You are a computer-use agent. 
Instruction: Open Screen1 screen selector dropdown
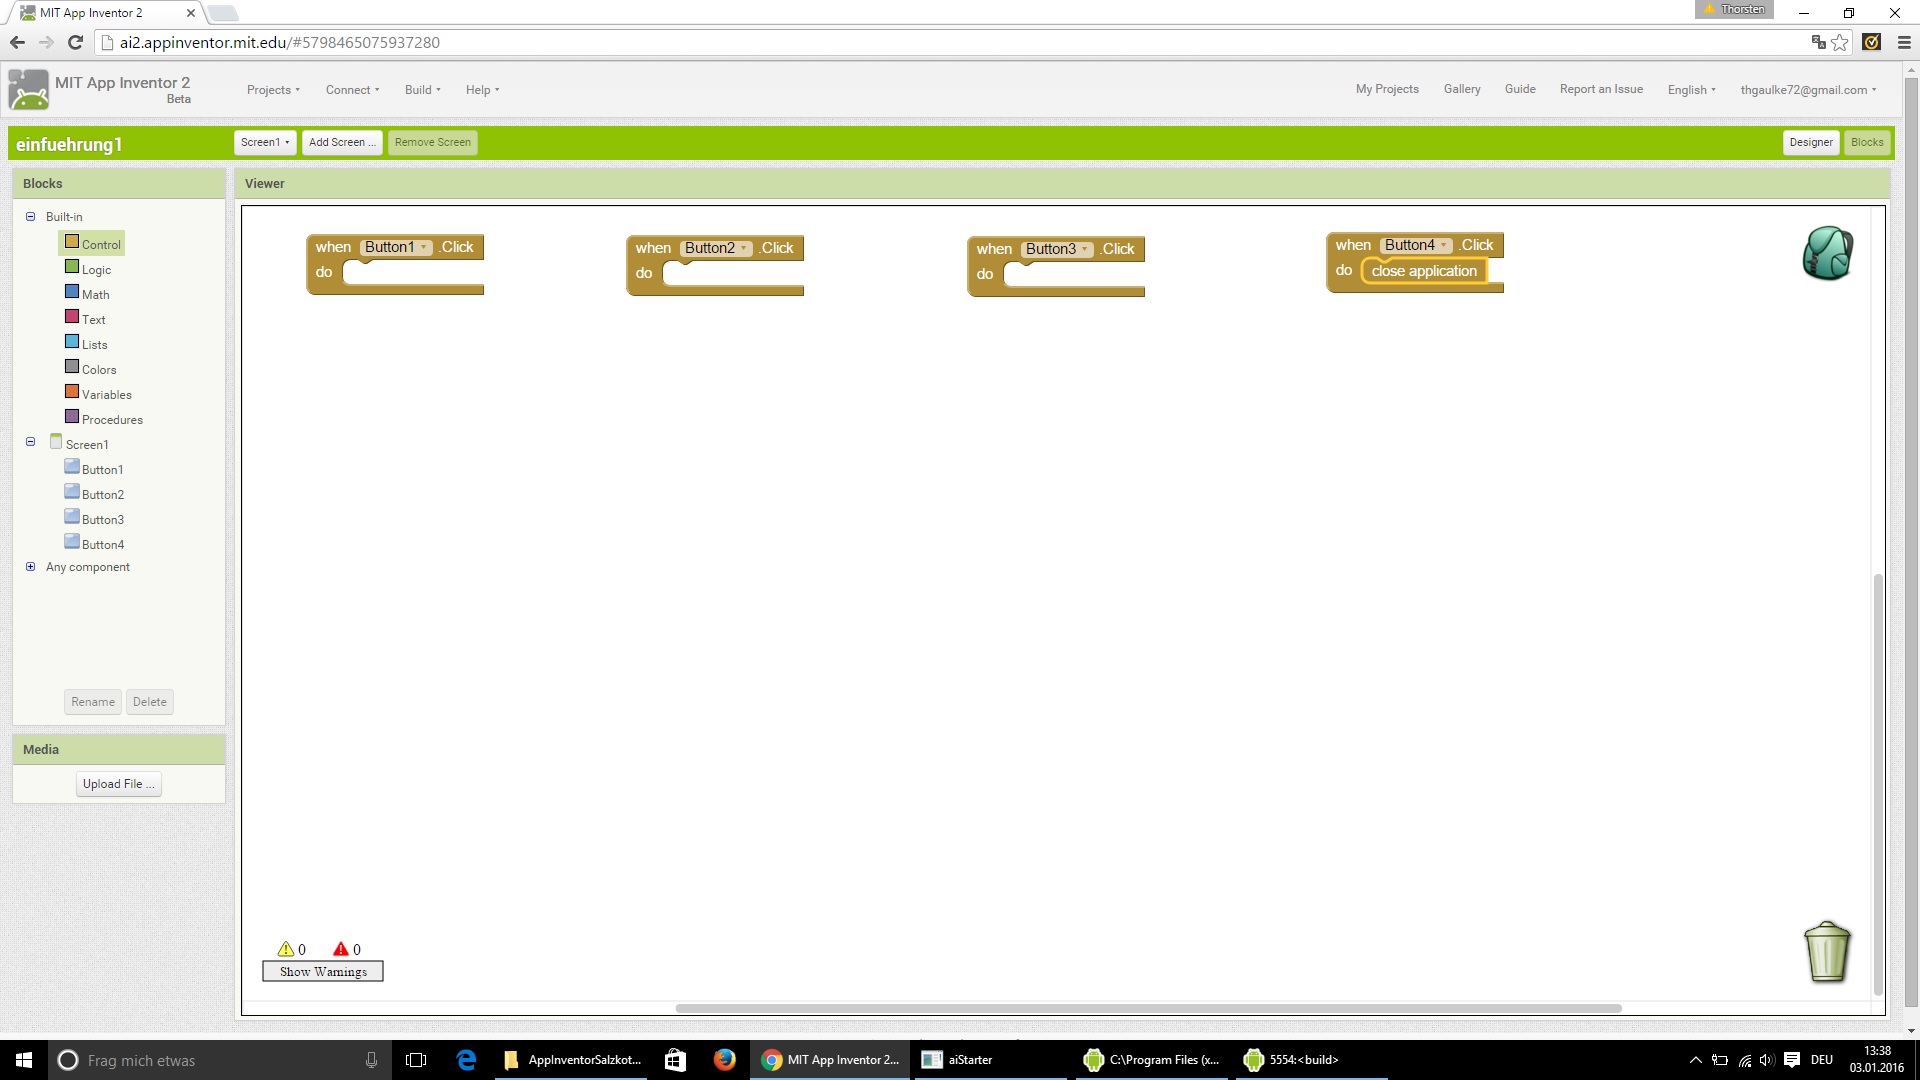pyautogui.click(x=265, y=142)
